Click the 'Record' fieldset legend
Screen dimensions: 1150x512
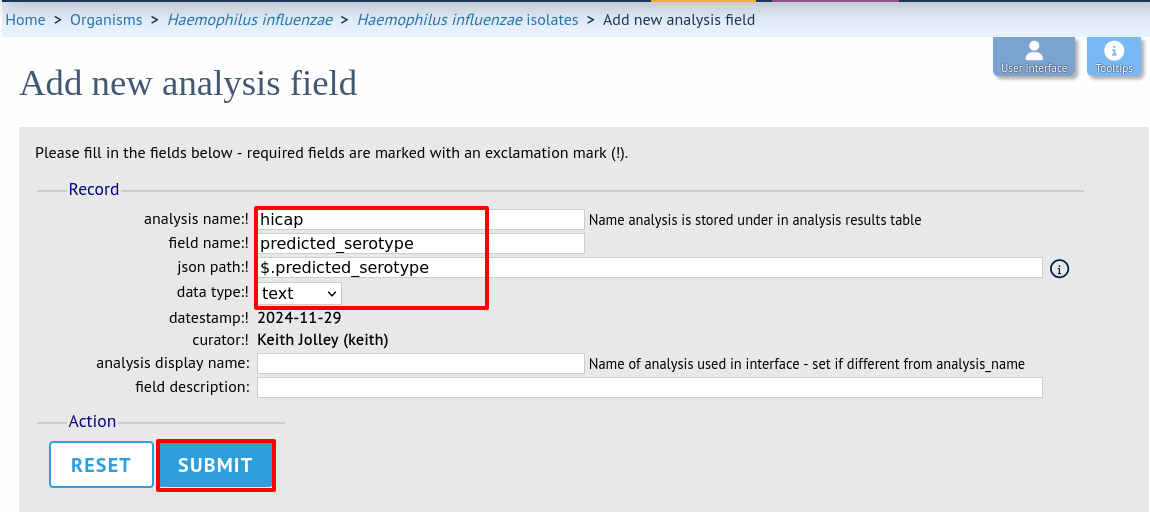click(94, 189)
